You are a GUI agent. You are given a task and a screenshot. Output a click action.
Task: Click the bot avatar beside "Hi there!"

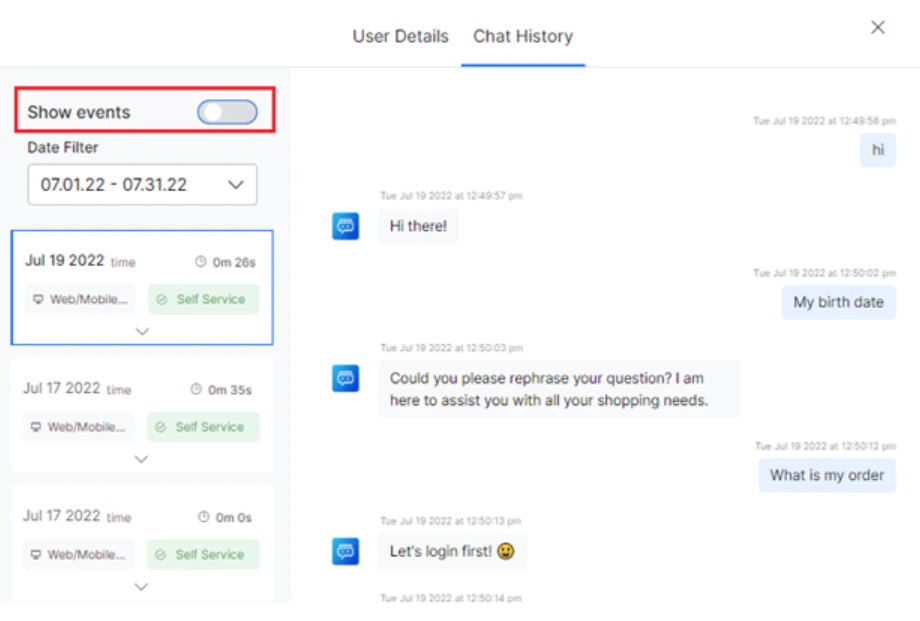(344, 226)
